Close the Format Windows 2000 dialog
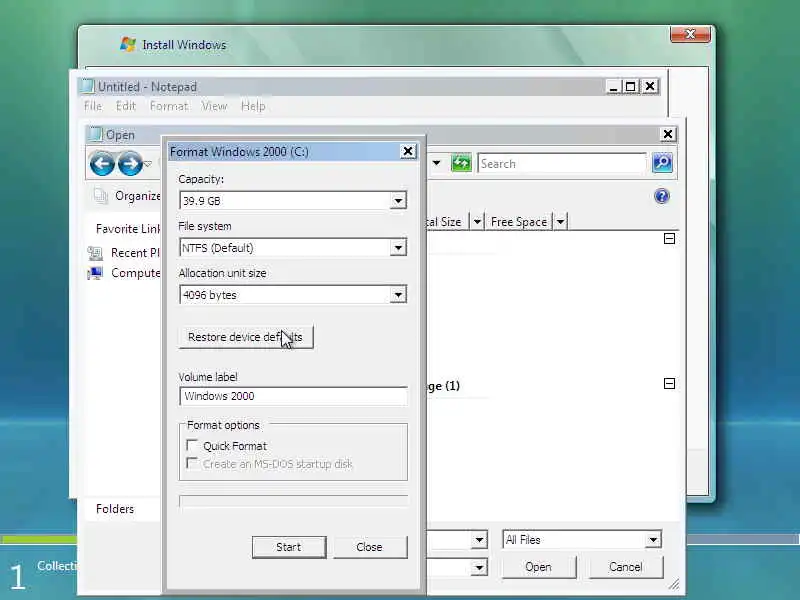 (x=408, y=152)
